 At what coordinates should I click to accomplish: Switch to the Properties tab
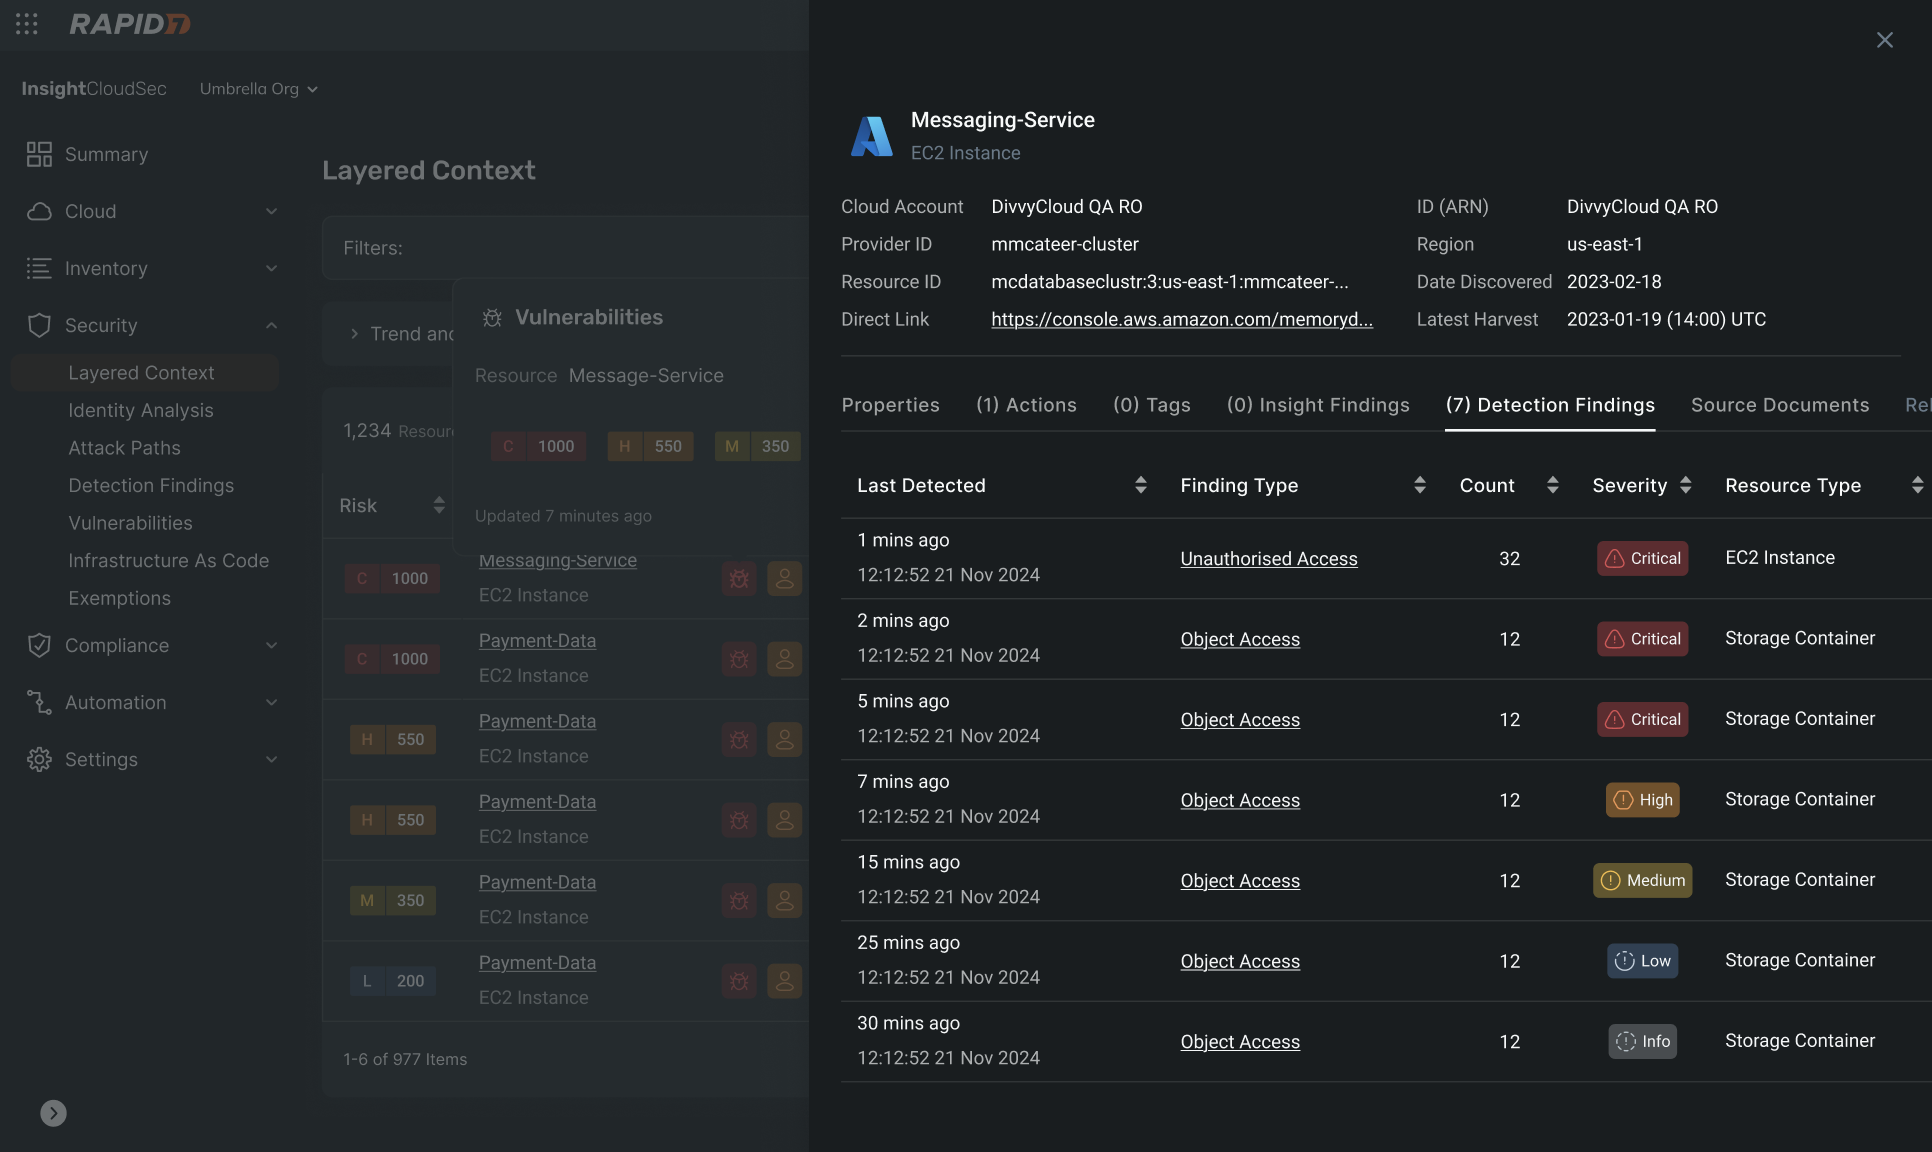pos(890,405)
